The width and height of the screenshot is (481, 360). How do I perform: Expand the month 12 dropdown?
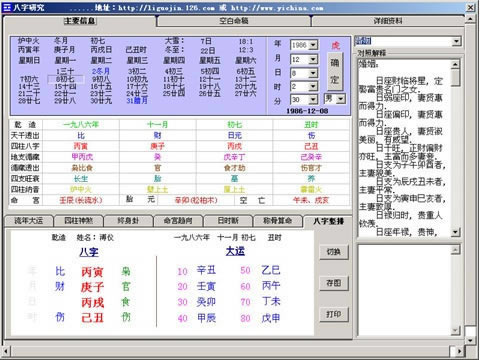pos(313,60)
